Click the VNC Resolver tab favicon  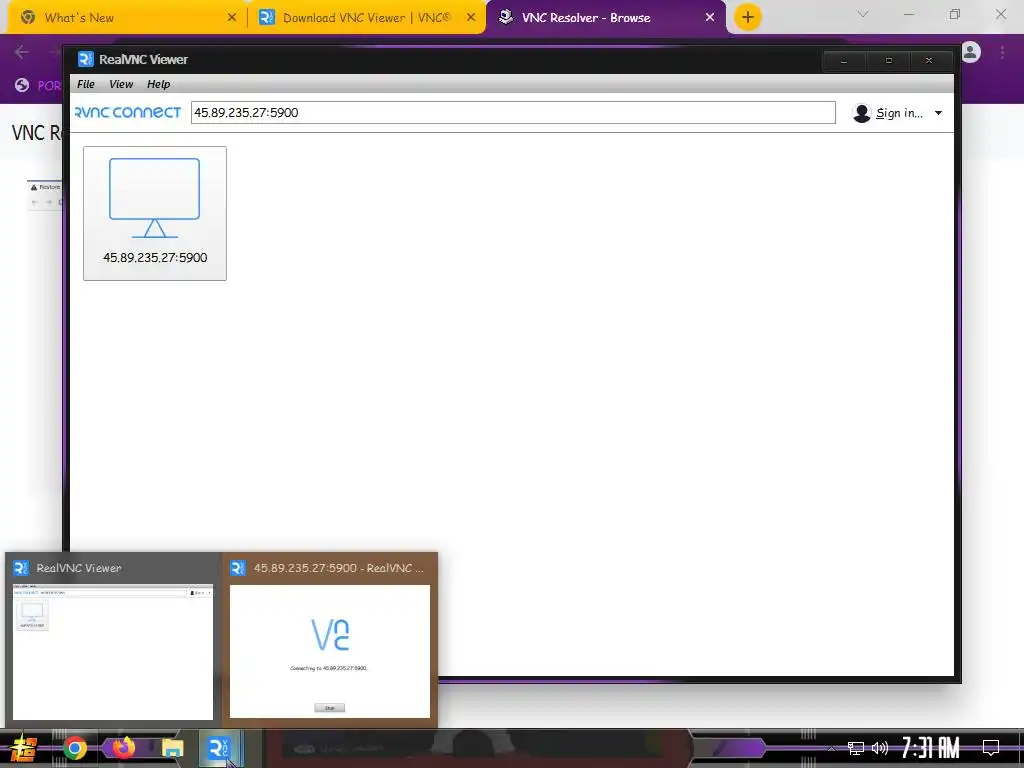(505, 18)
